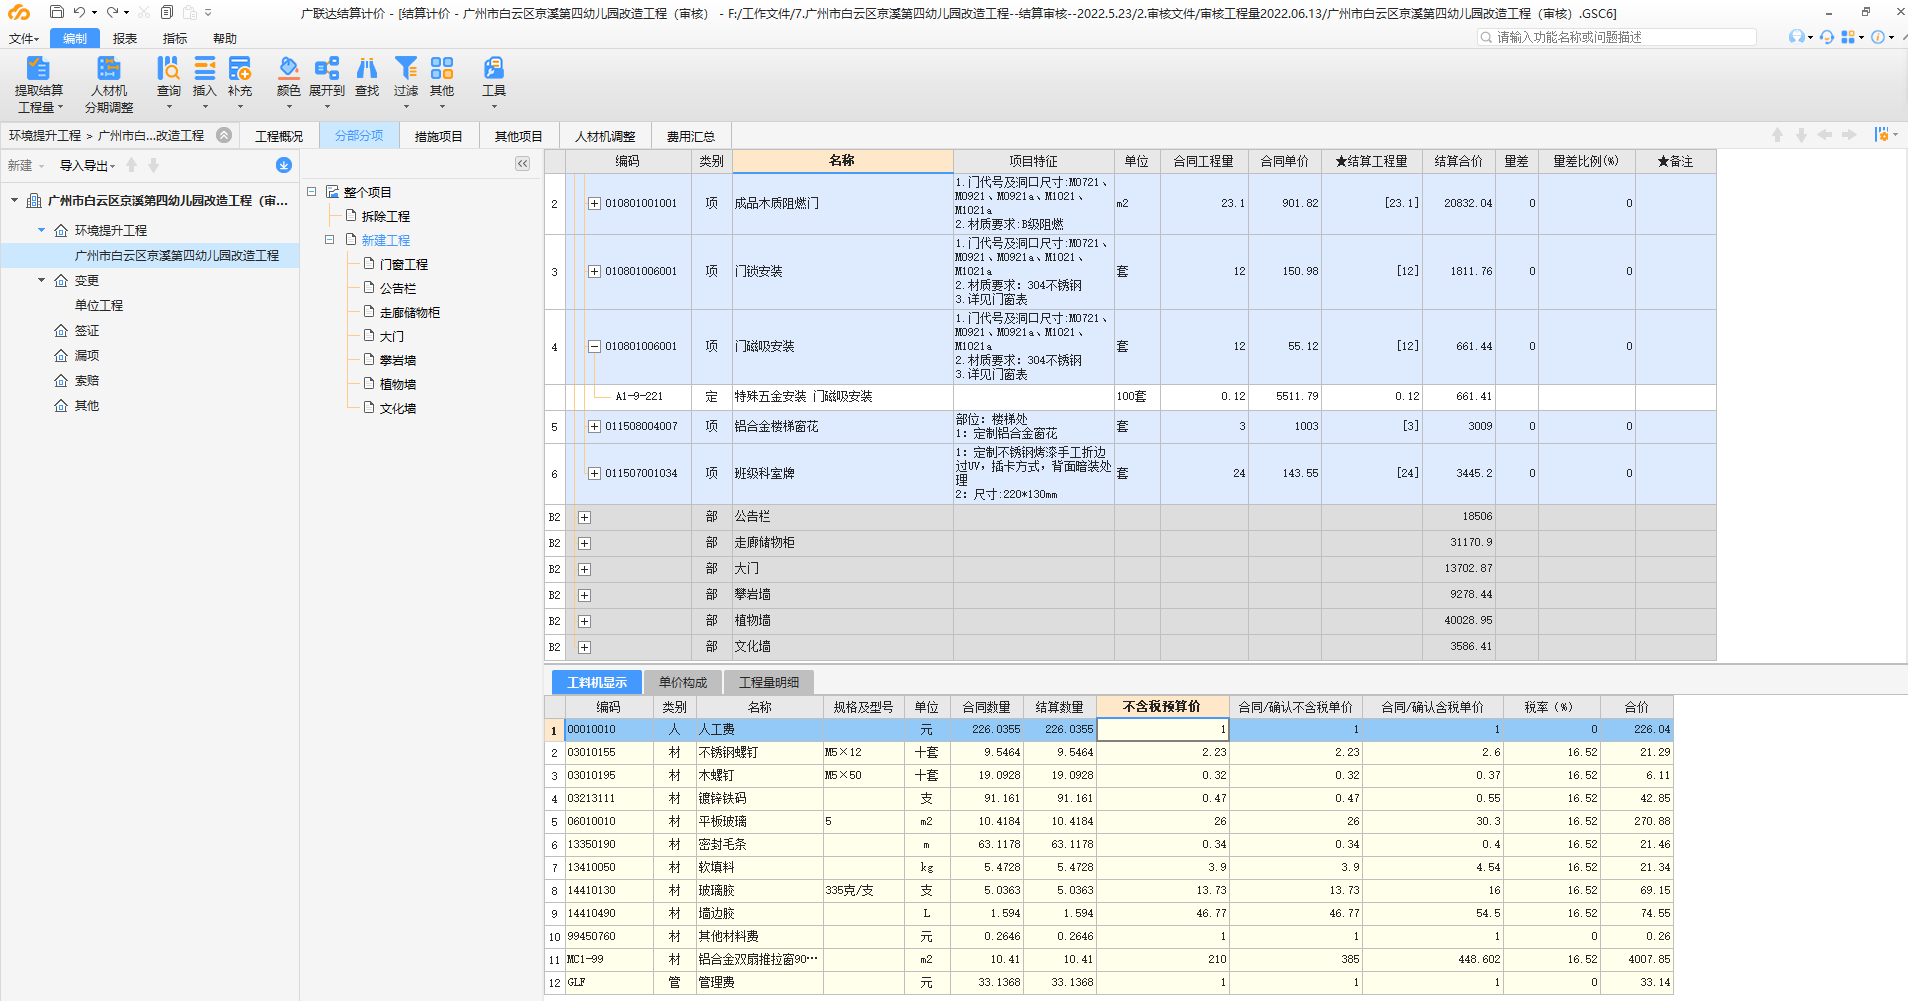
Task: Switch to the 其他项目 tab
Action: (519, 136)
